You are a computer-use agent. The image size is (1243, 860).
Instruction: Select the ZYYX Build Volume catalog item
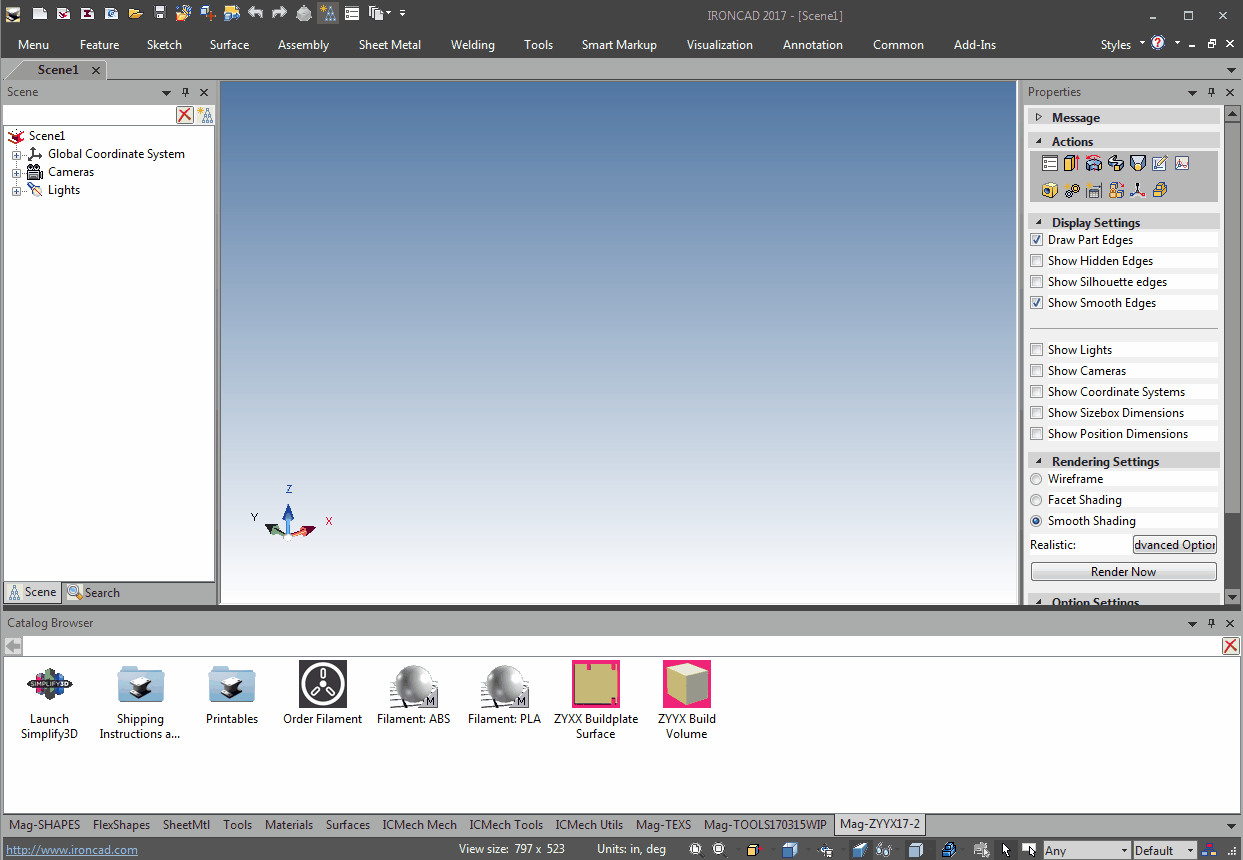point(686,685)
